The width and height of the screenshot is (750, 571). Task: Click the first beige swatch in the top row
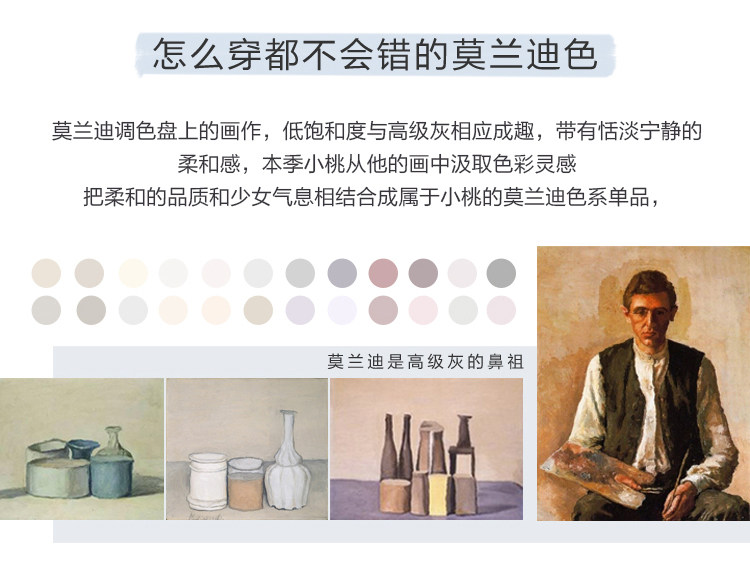tap(46, 273)
